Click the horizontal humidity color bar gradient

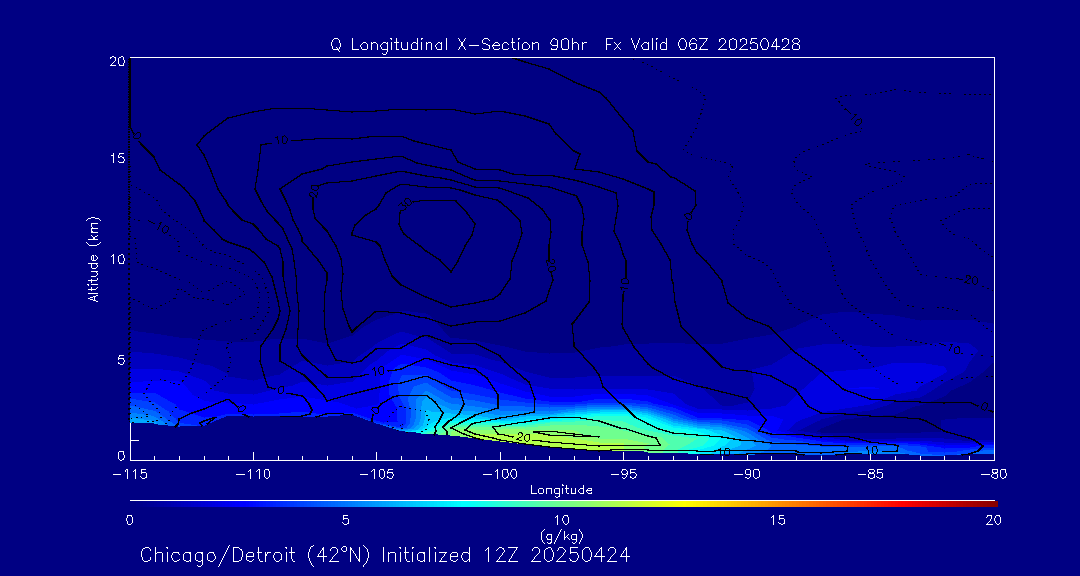tap(563, 504)
